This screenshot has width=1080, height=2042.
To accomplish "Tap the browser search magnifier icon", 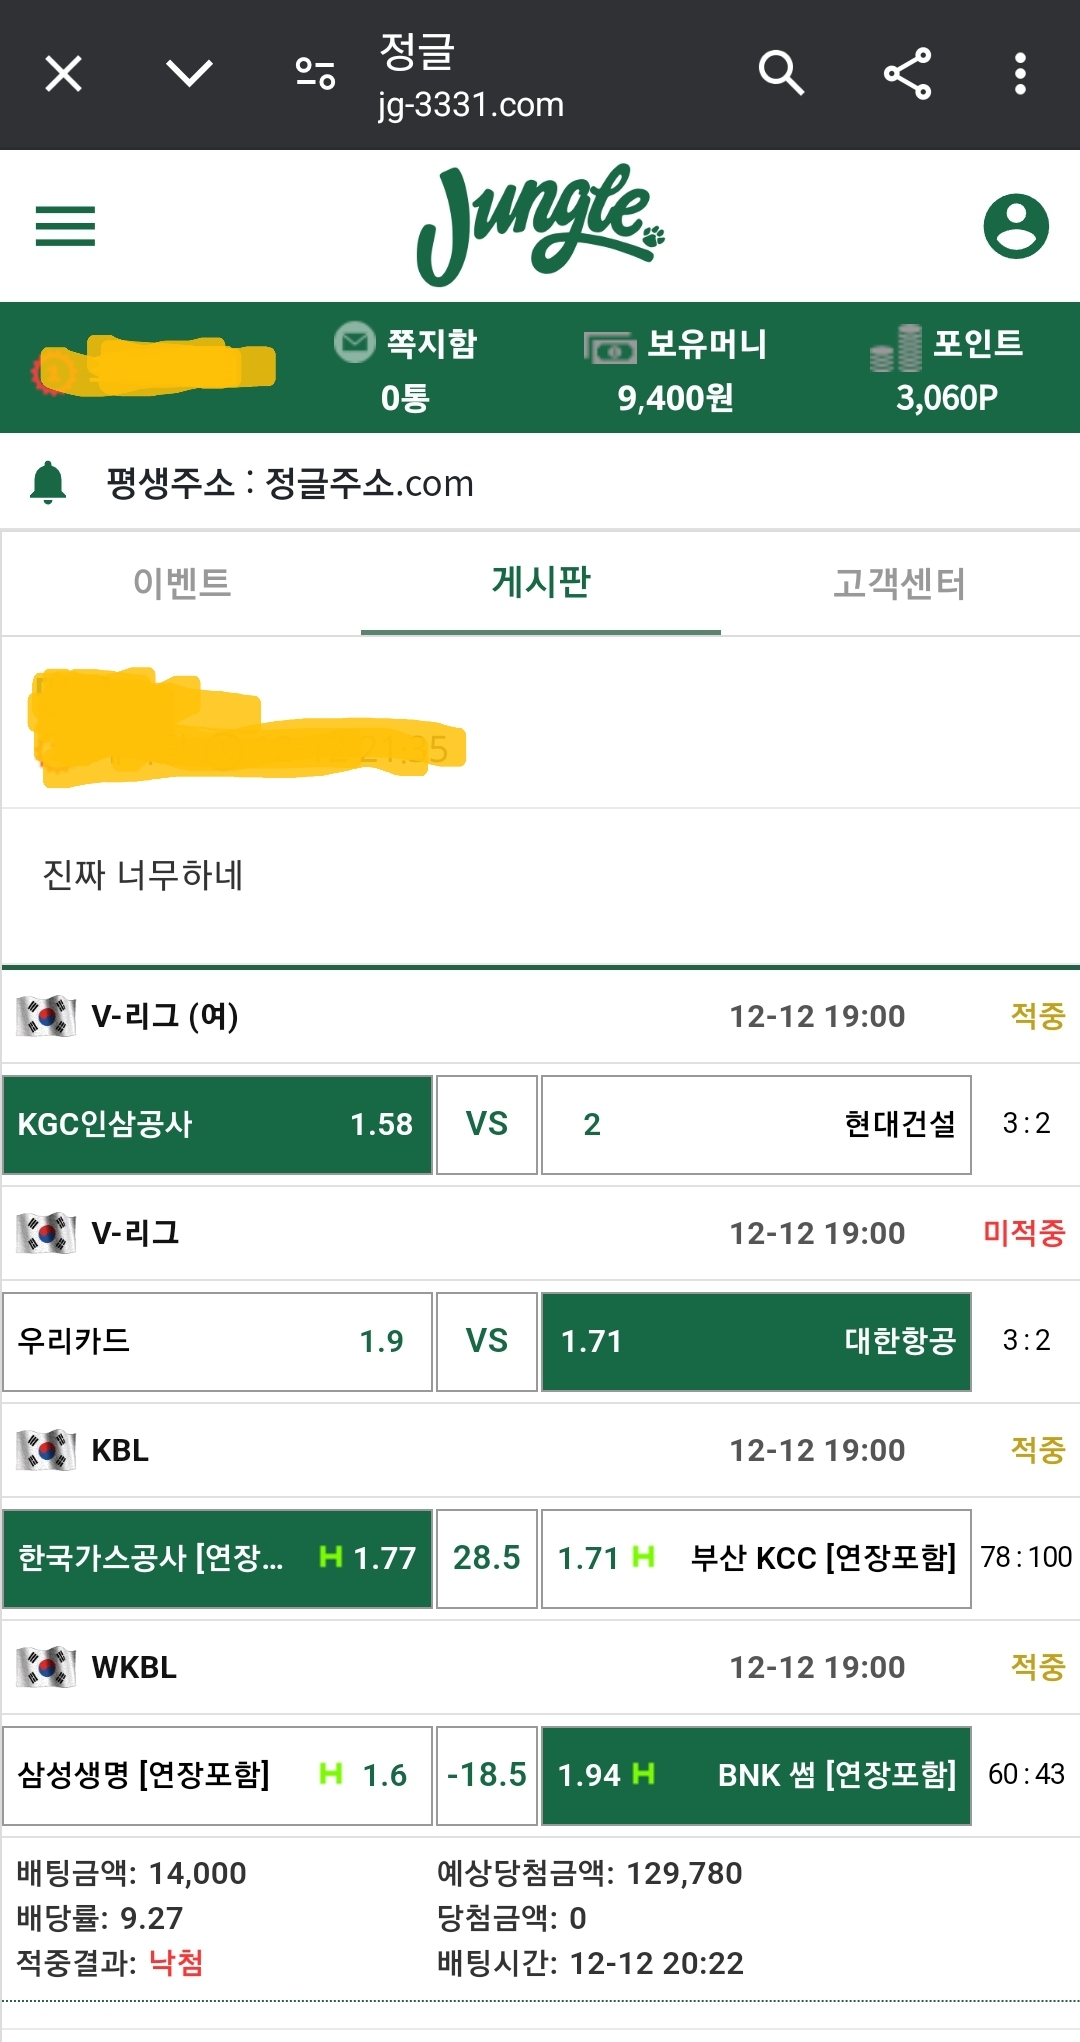I will pyautogui.click(x=781, y=73).
